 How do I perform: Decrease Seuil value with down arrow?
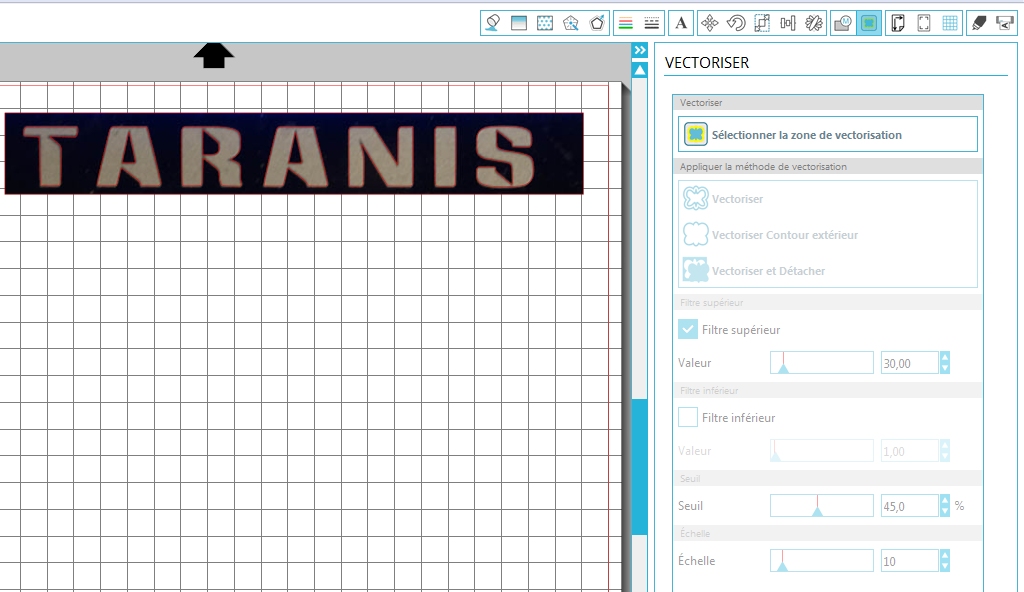945,512
